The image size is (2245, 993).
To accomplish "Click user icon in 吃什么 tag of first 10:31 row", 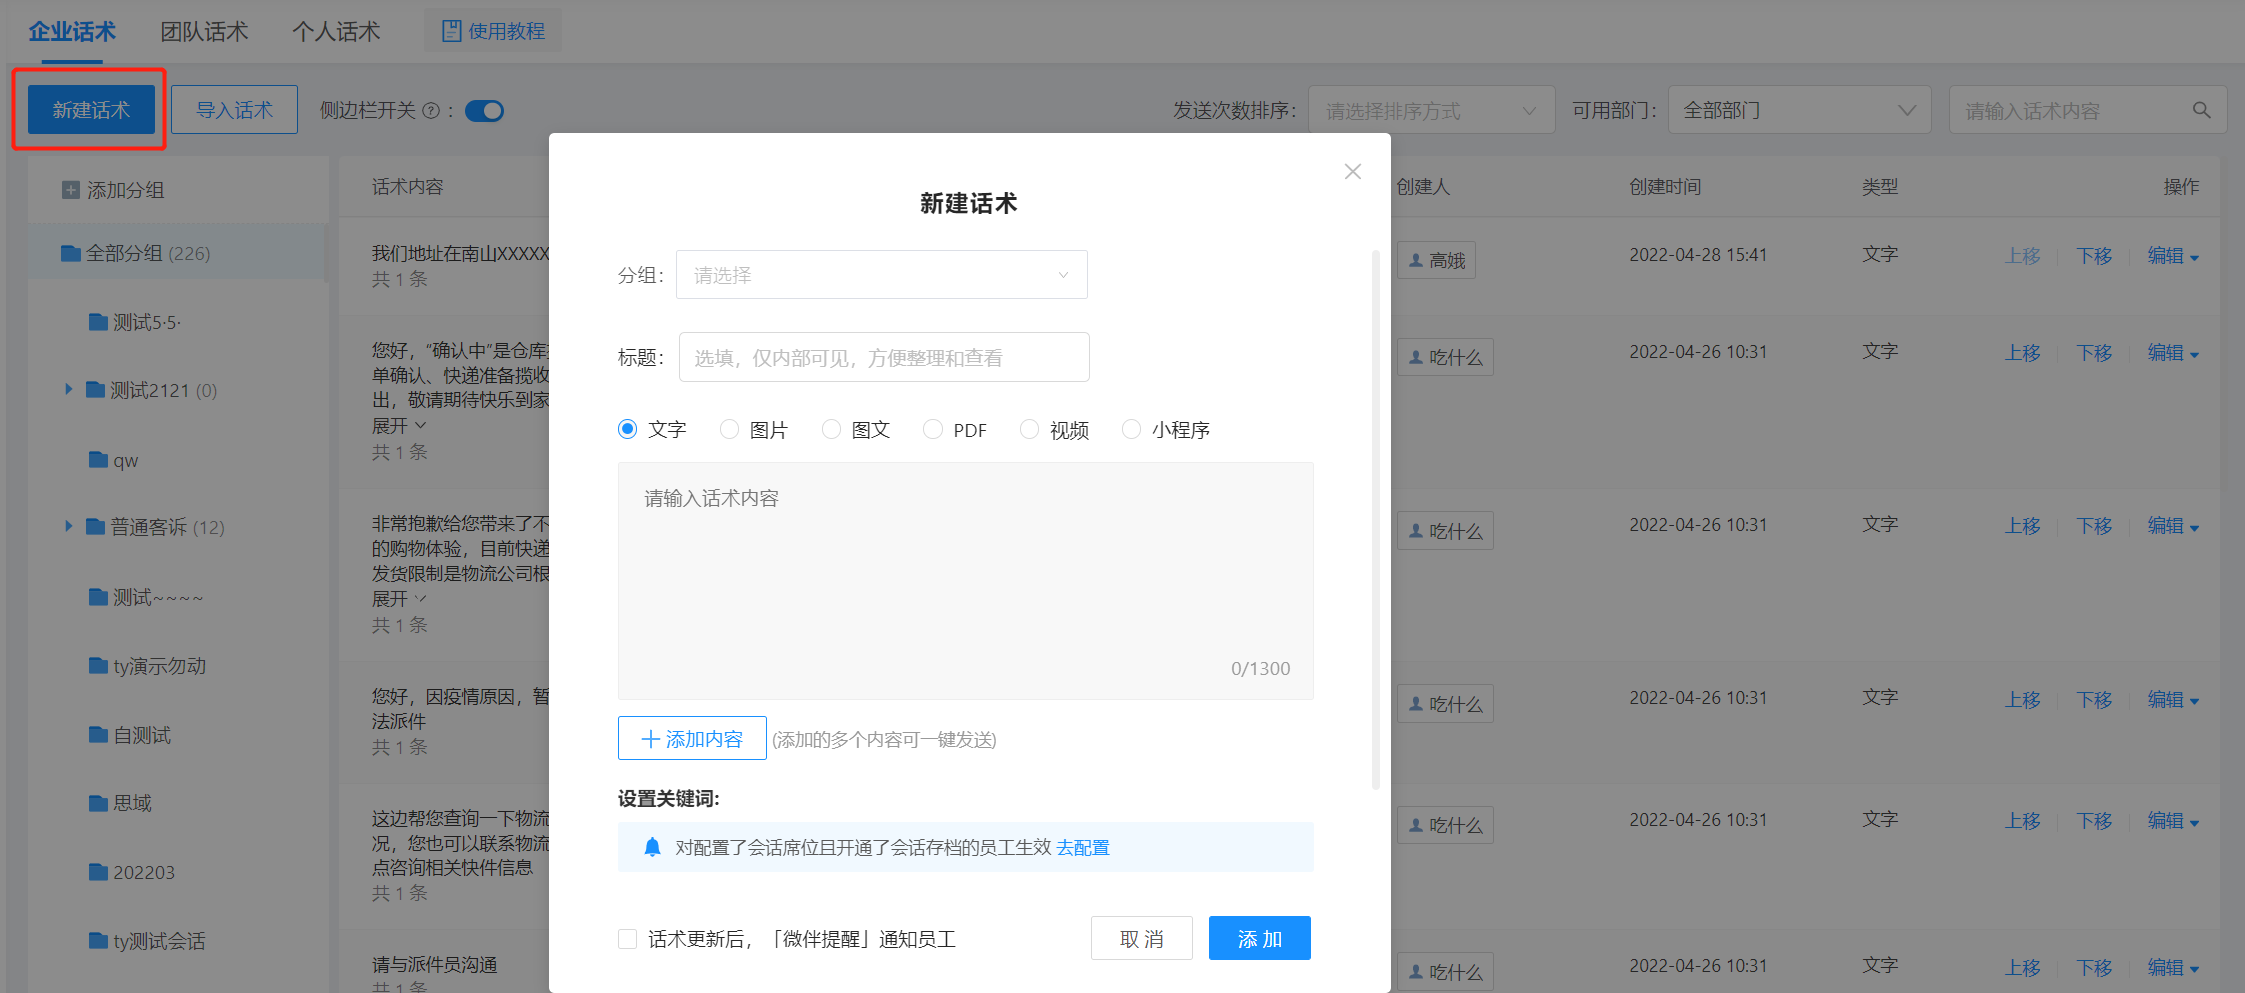I will point(1416,357).
